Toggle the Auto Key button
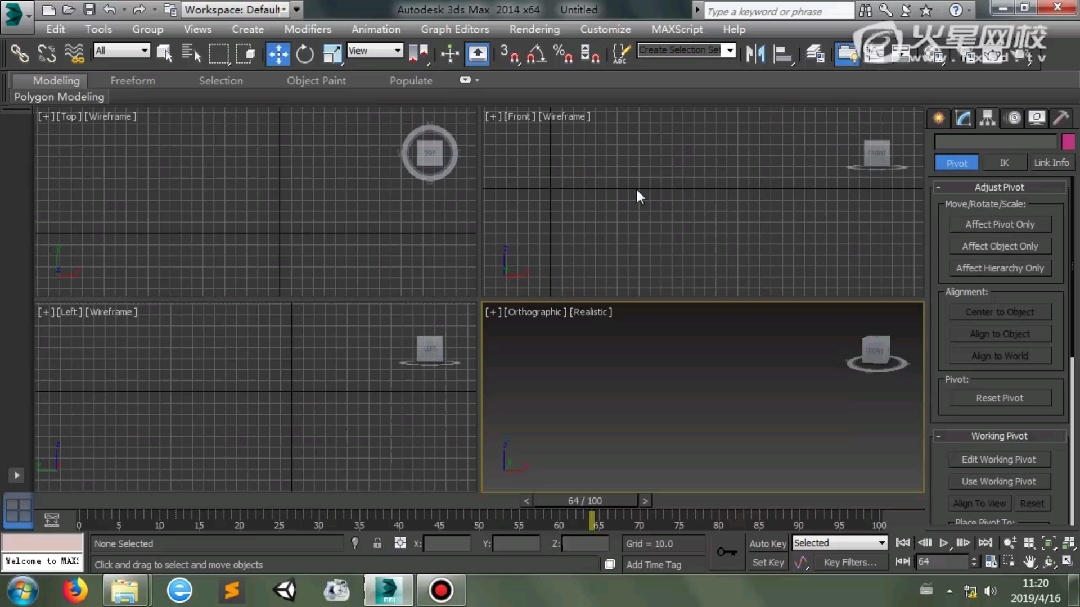The width and height of the screenshot is (1080, 607). (x=767, y=544)
